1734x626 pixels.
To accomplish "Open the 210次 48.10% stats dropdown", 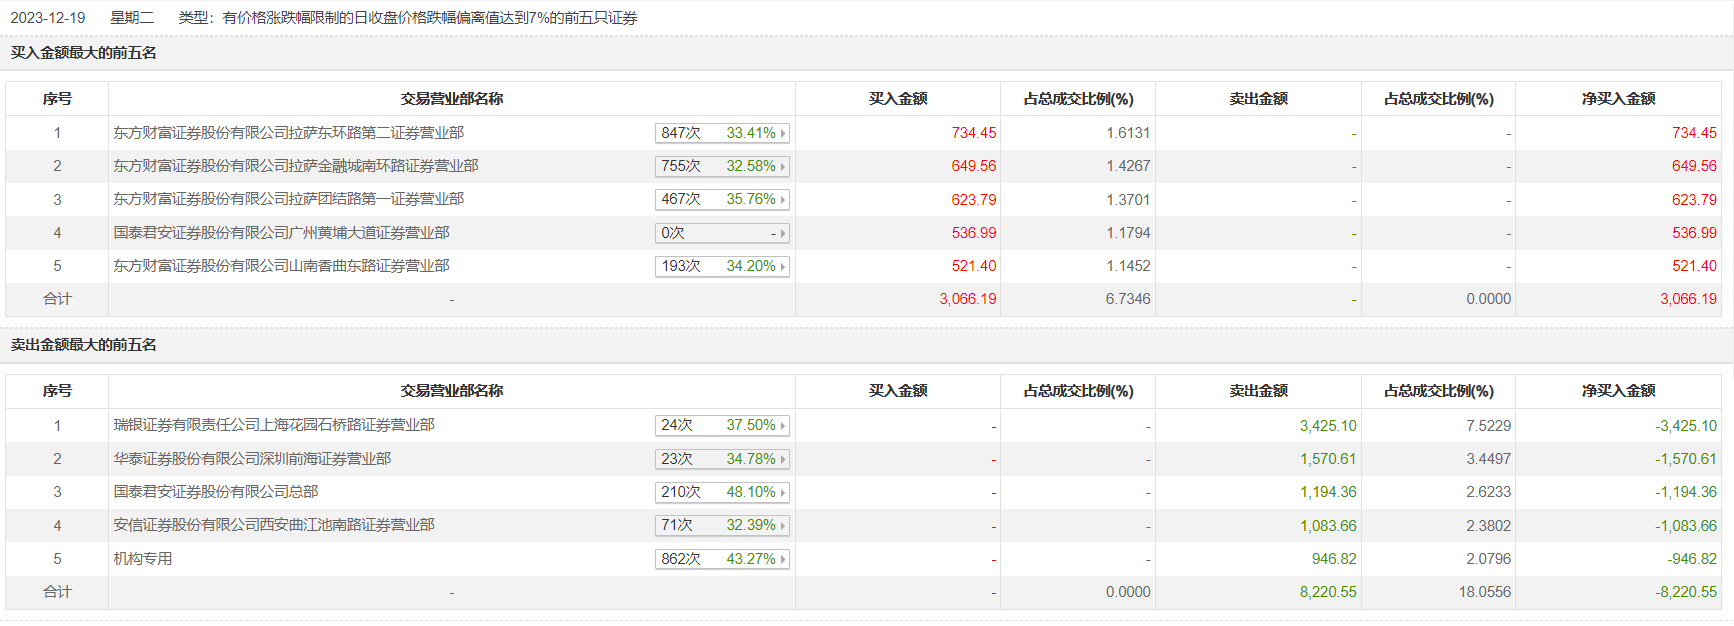I will click(x=722, y=492).
